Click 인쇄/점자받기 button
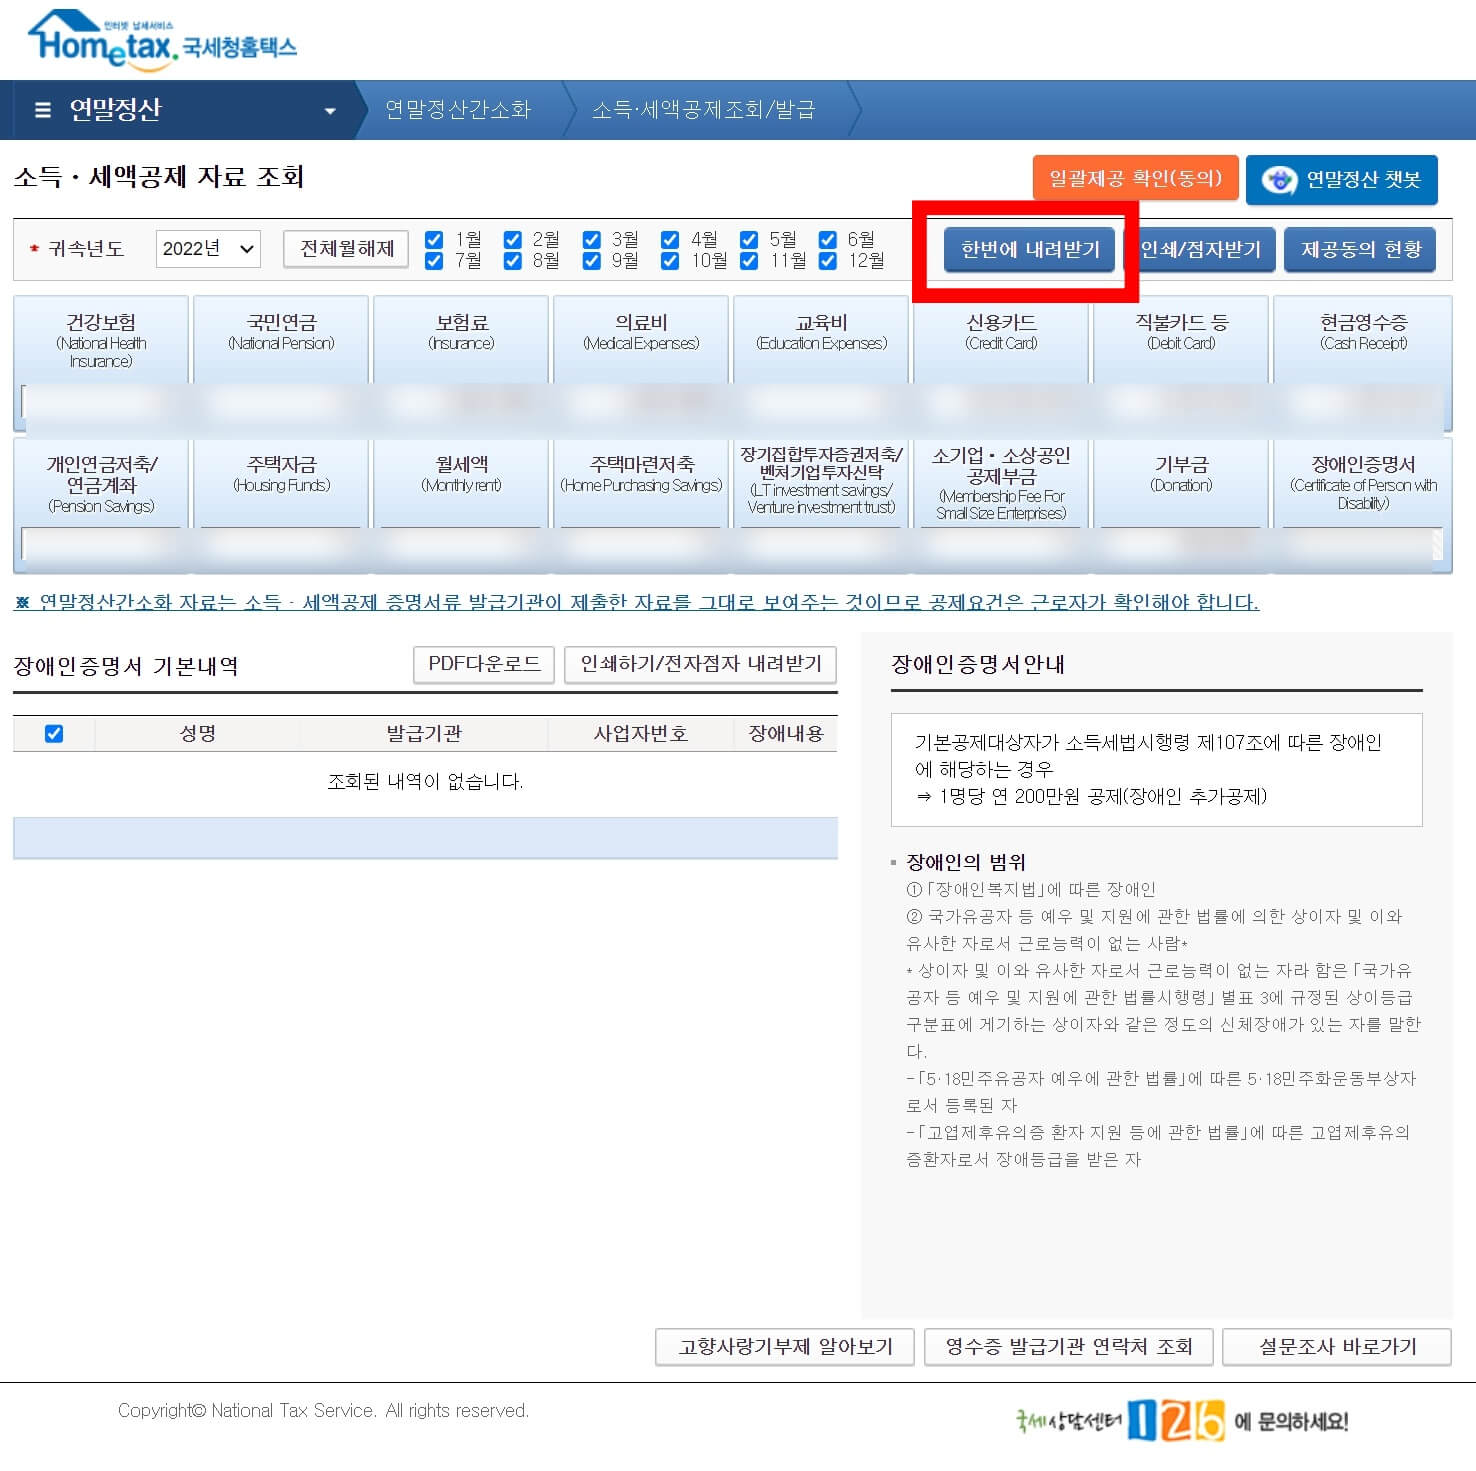Image resolution: width=1476 pixels, height=1471 pixels. (x=1200, y=250)
